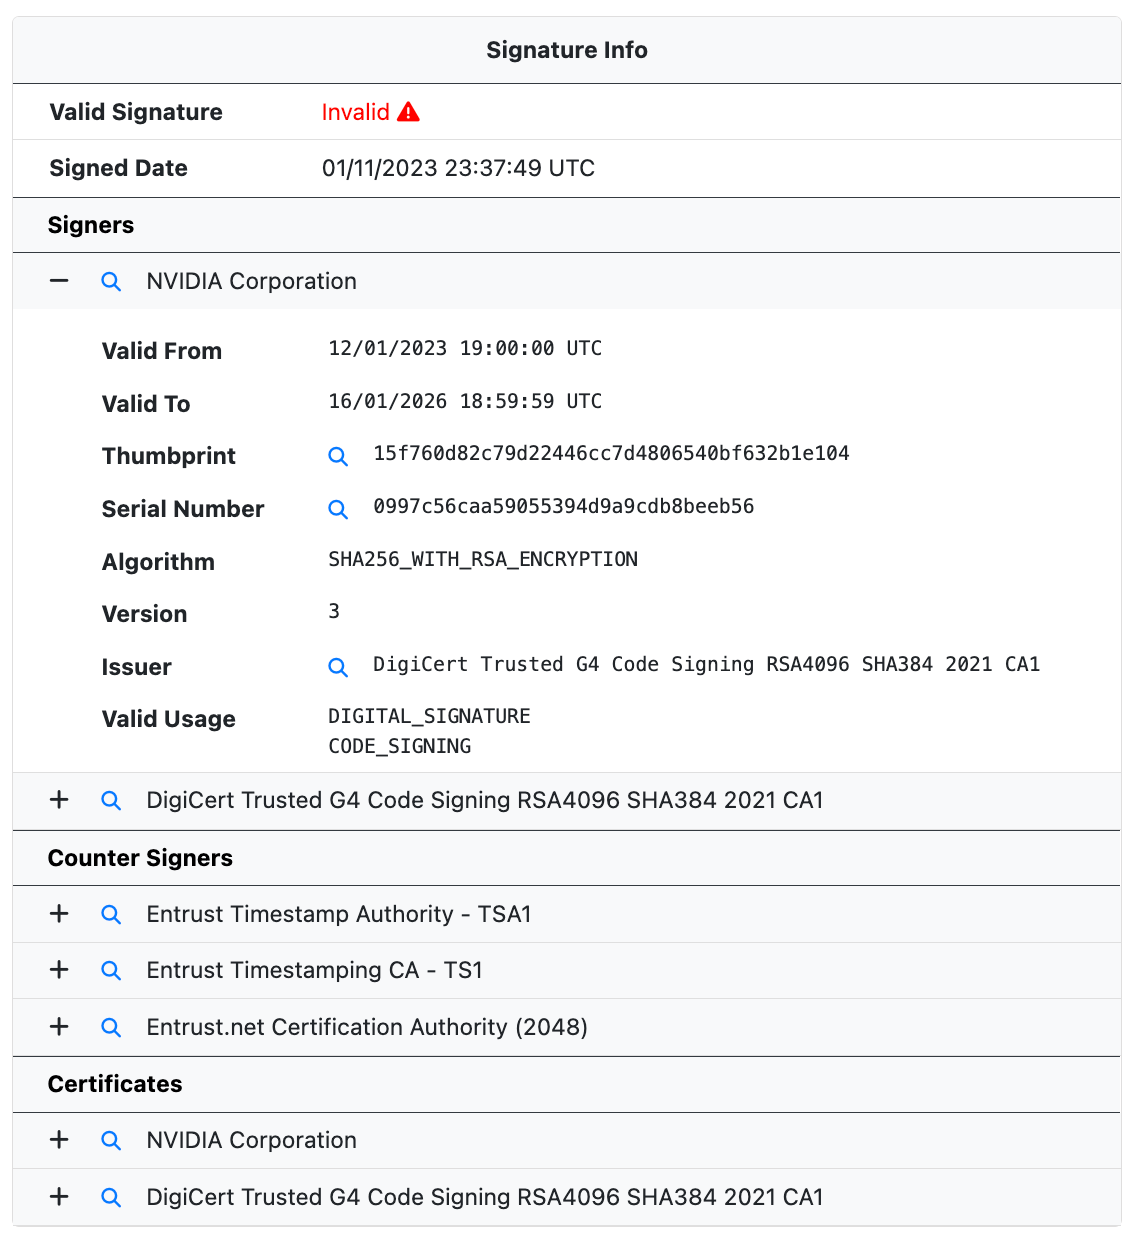This screenshot has width=1134, height=1244.
Task: Select the Valid From date 12/01/2023
Action: [x=465, y=348]
